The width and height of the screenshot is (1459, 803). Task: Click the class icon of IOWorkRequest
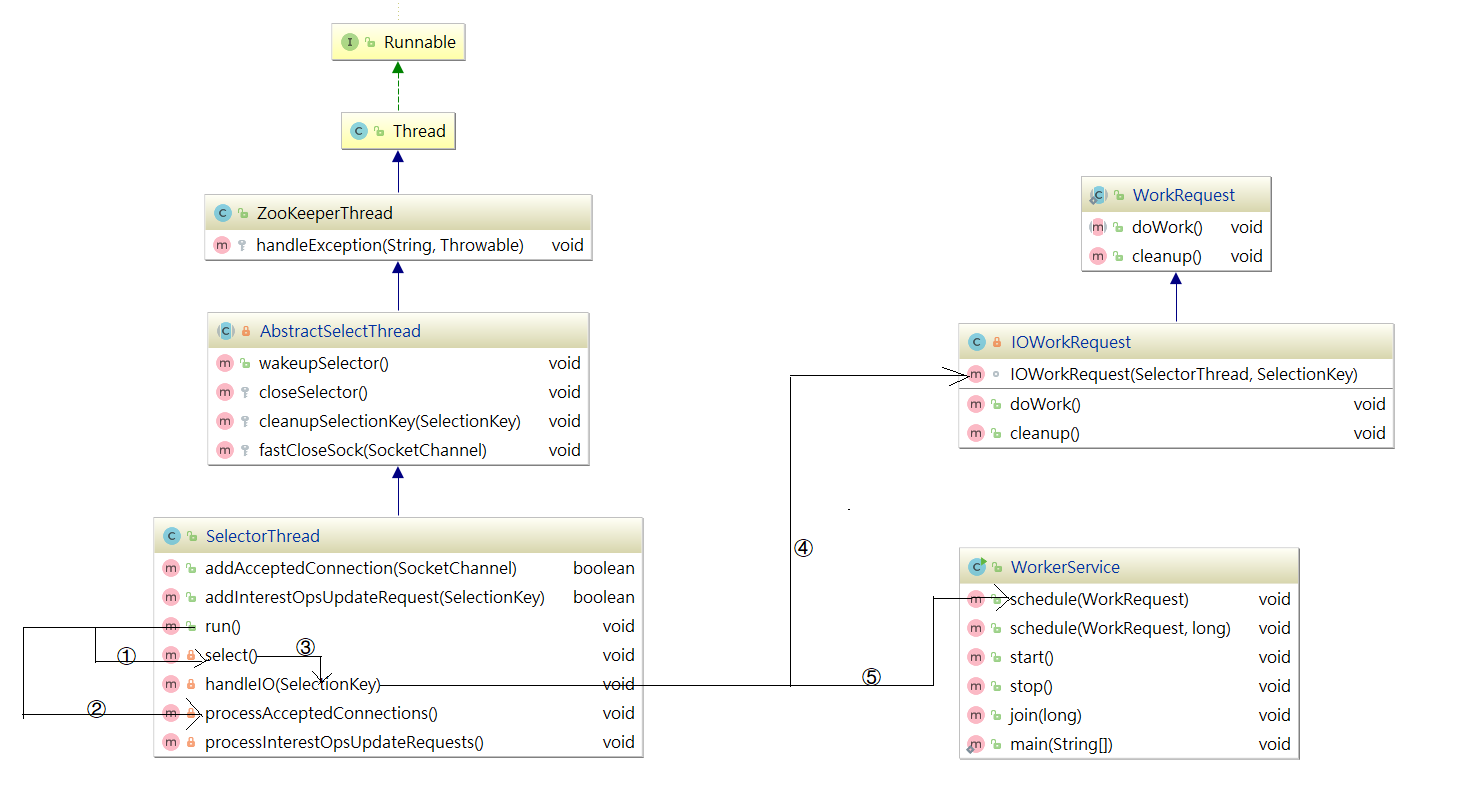click(x=977, y=342)
